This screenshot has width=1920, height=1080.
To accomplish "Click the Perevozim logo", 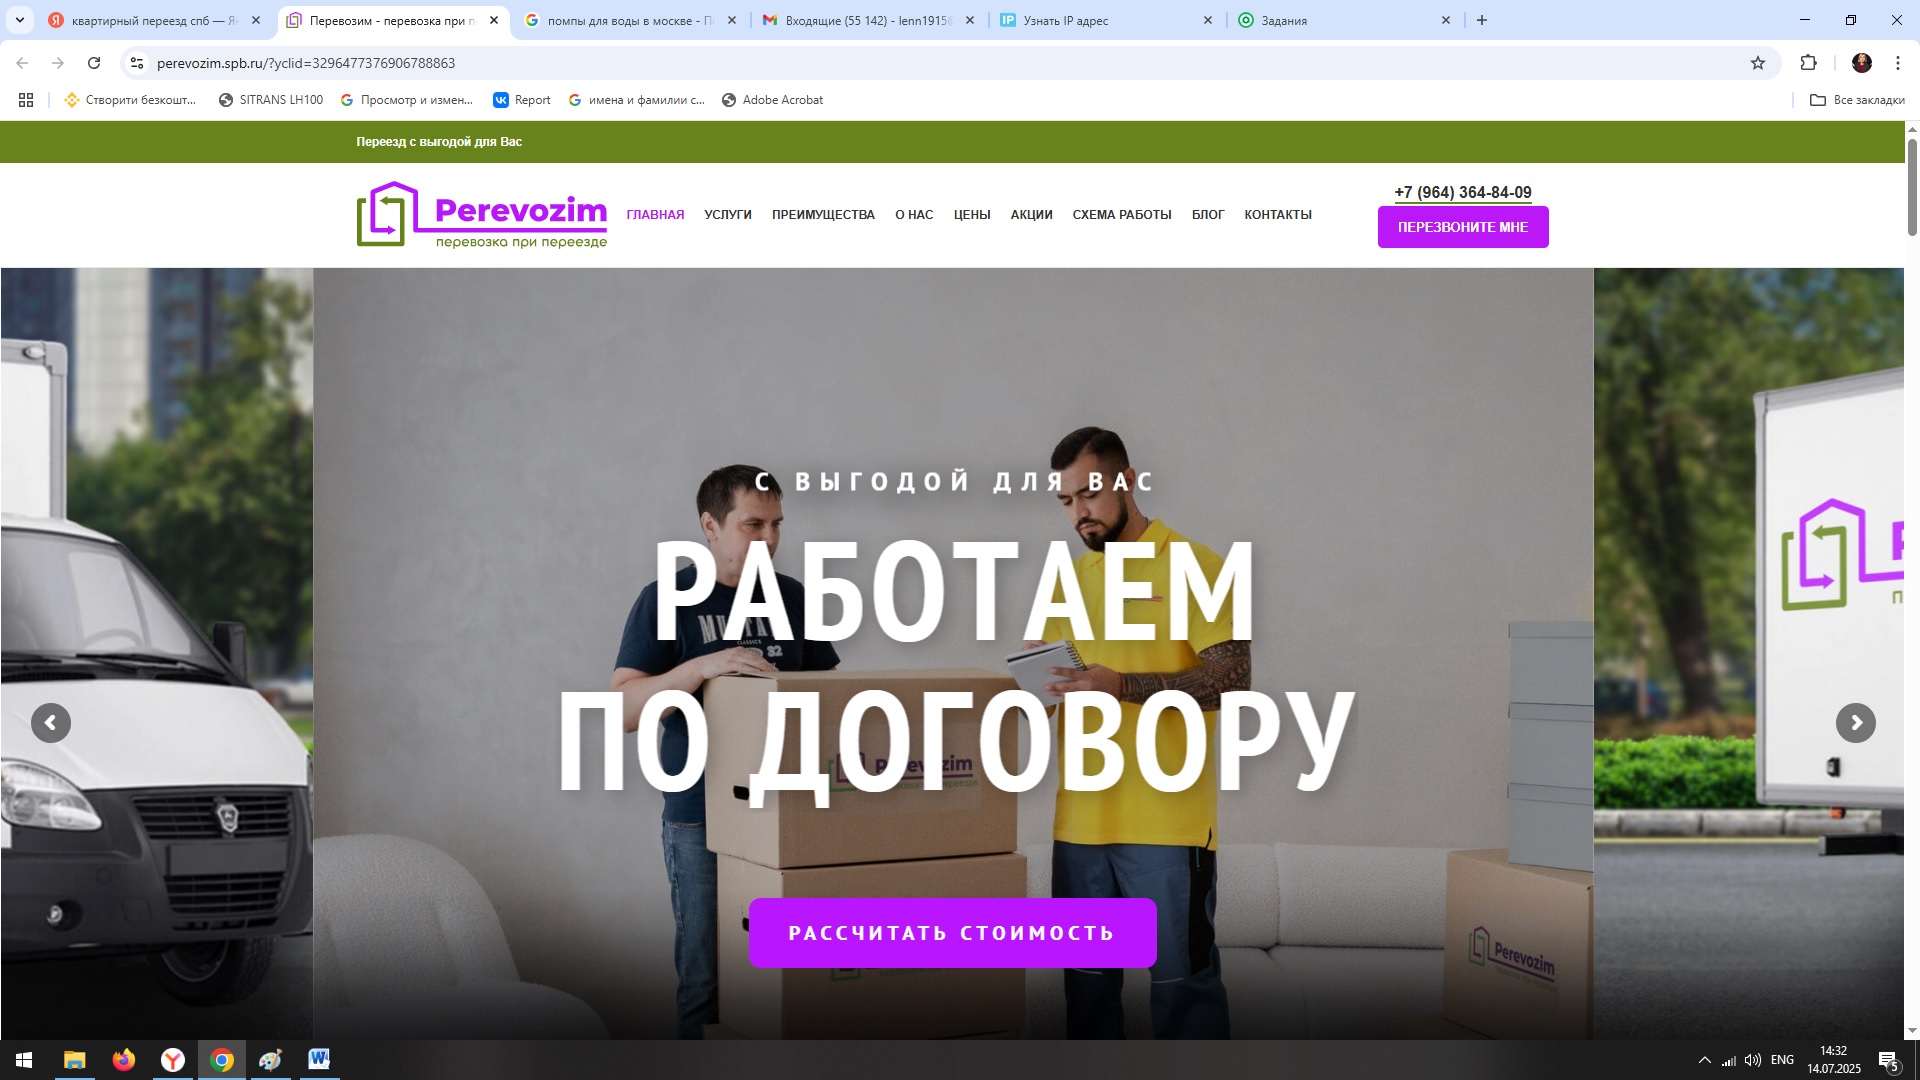I will click(482, 214).
